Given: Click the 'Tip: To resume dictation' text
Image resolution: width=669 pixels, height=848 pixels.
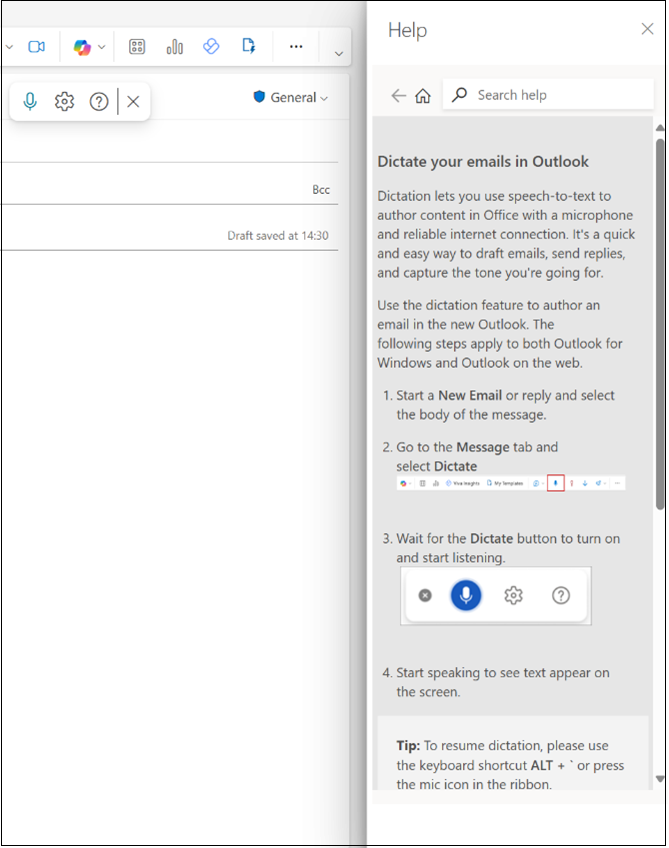Looking at the screenshot, I should point(510,765).
